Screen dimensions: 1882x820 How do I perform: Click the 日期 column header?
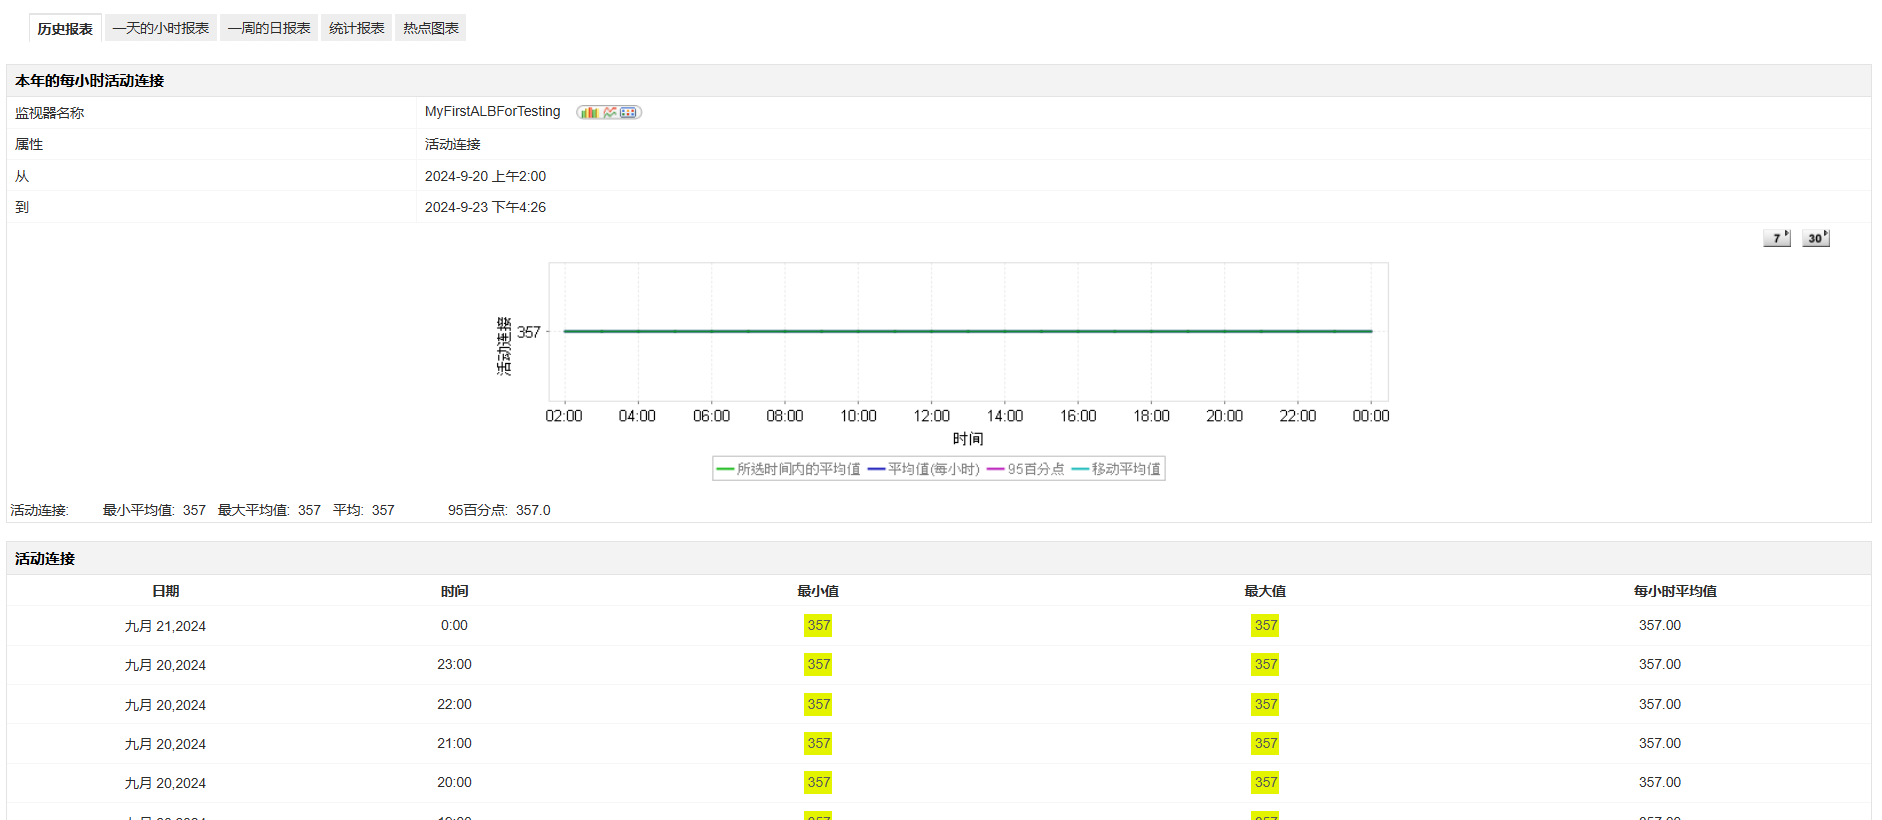pyautogui.click(x=166, y=591)
